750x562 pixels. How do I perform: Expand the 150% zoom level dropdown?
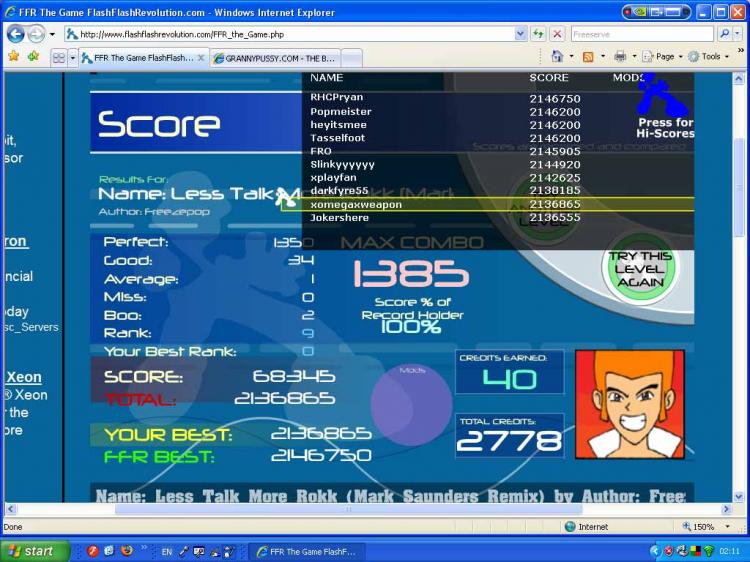[728, 527]
